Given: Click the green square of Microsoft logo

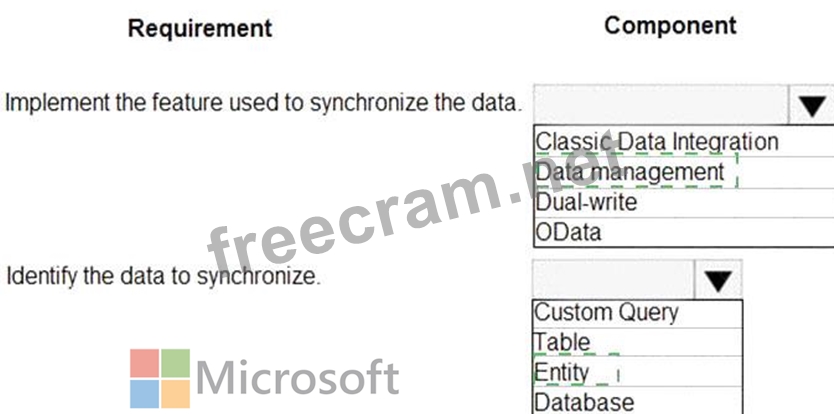Looking at the screenshot, I should (x=175, y=363).
